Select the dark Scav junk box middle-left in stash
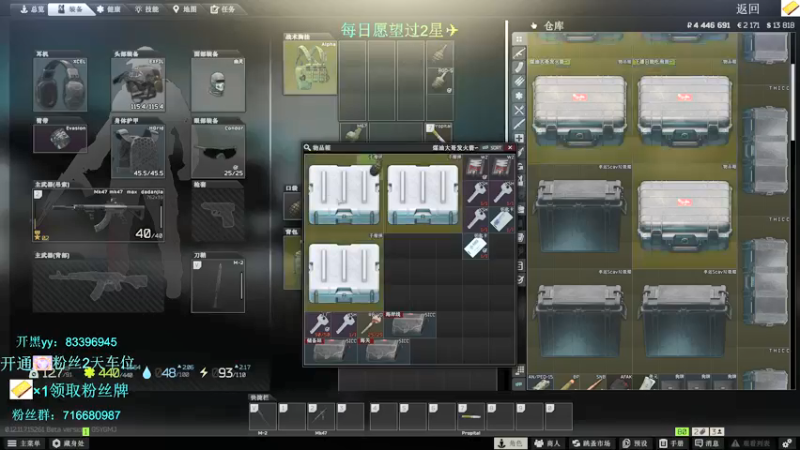Image resolution: width=800 pixels, height=450 pixels. click(580, 217)
